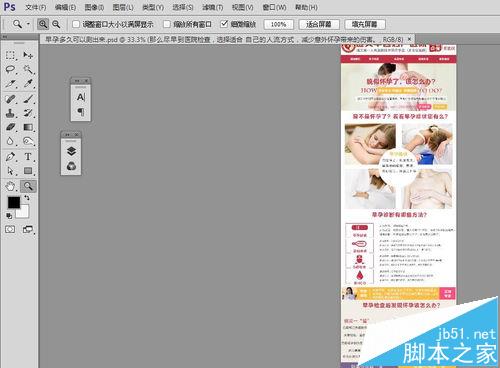This screenshot has height=368, width=500.
Task: Open the Character panel icon
Action: pos(81,97)
